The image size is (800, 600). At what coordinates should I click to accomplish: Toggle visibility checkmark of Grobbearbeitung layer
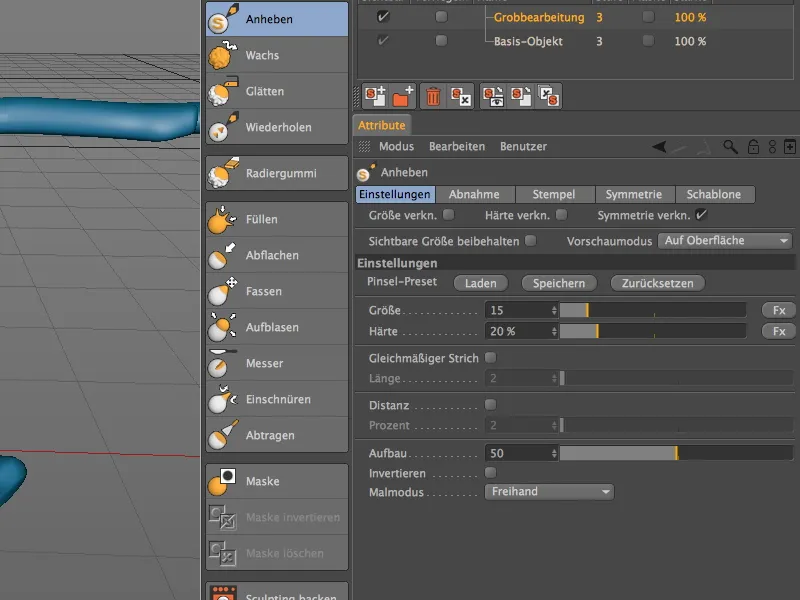[x=383, y=17]
